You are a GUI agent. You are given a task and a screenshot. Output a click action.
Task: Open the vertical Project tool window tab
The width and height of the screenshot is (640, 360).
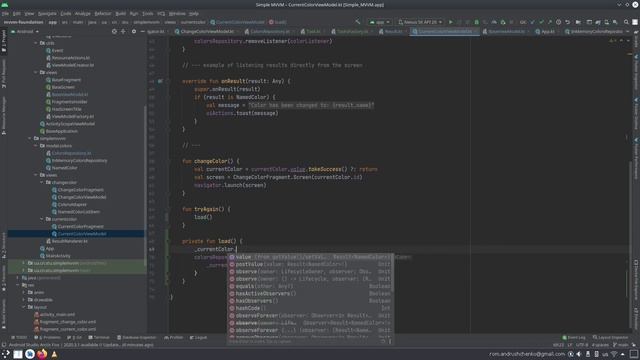[4, 41]
